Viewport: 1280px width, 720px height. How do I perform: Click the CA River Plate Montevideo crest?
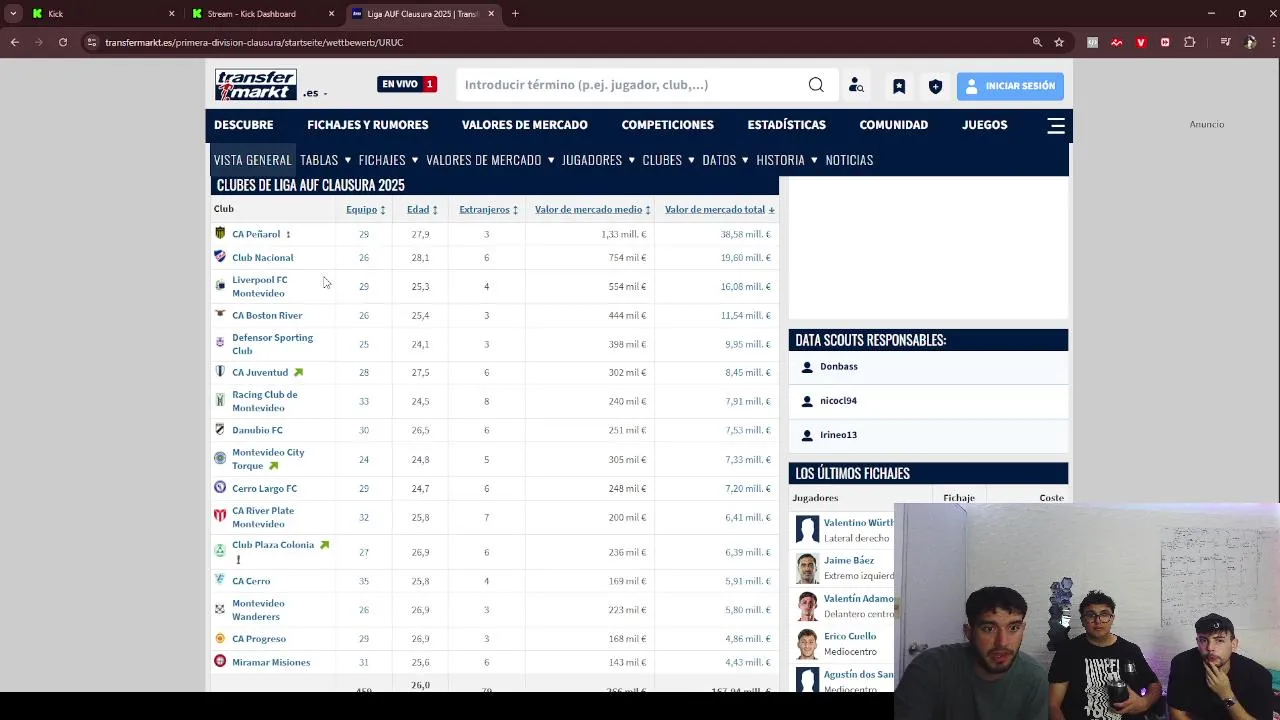pyautogui.click(x=220, y=516)
